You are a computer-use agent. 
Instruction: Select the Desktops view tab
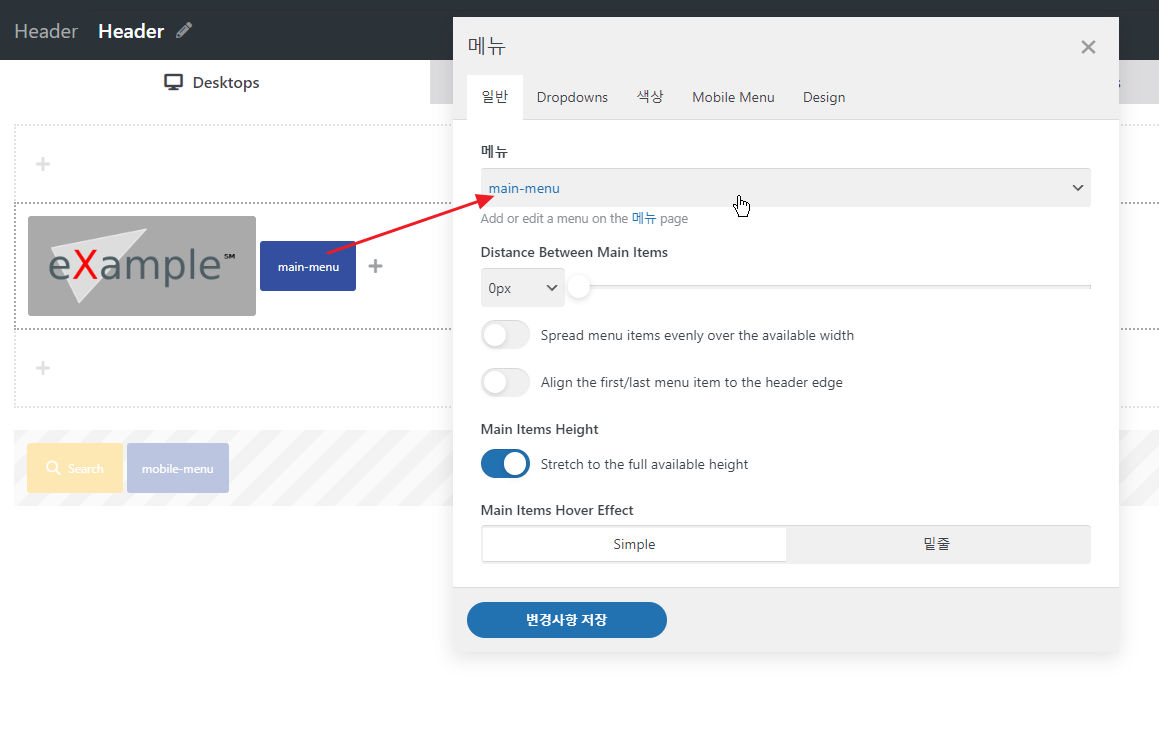(x=211, y=83)
